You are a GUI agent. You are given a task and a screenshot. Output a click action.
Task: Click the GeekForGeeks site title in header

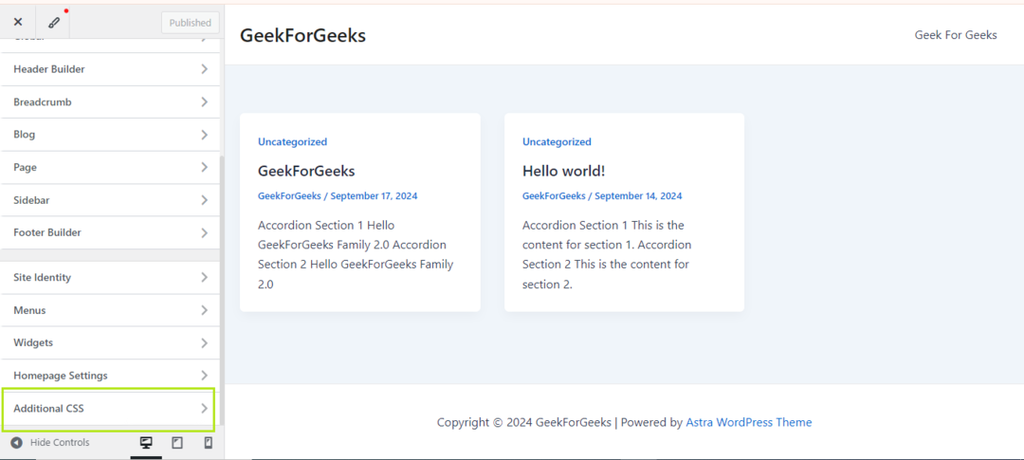(303, 35)
